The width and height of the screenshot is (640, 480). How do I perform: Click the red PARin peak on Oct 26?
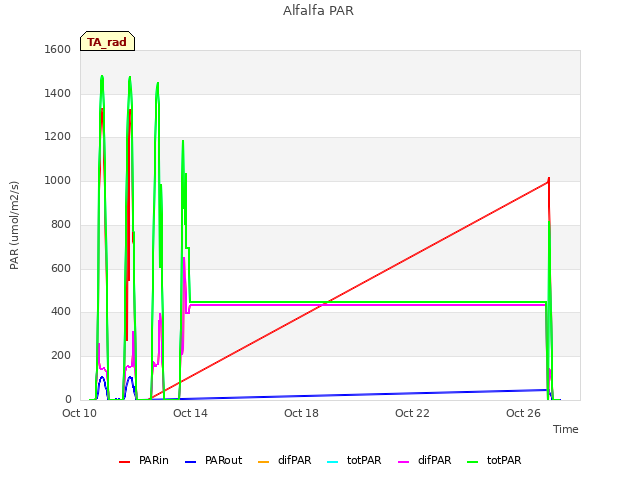[549, 178]
